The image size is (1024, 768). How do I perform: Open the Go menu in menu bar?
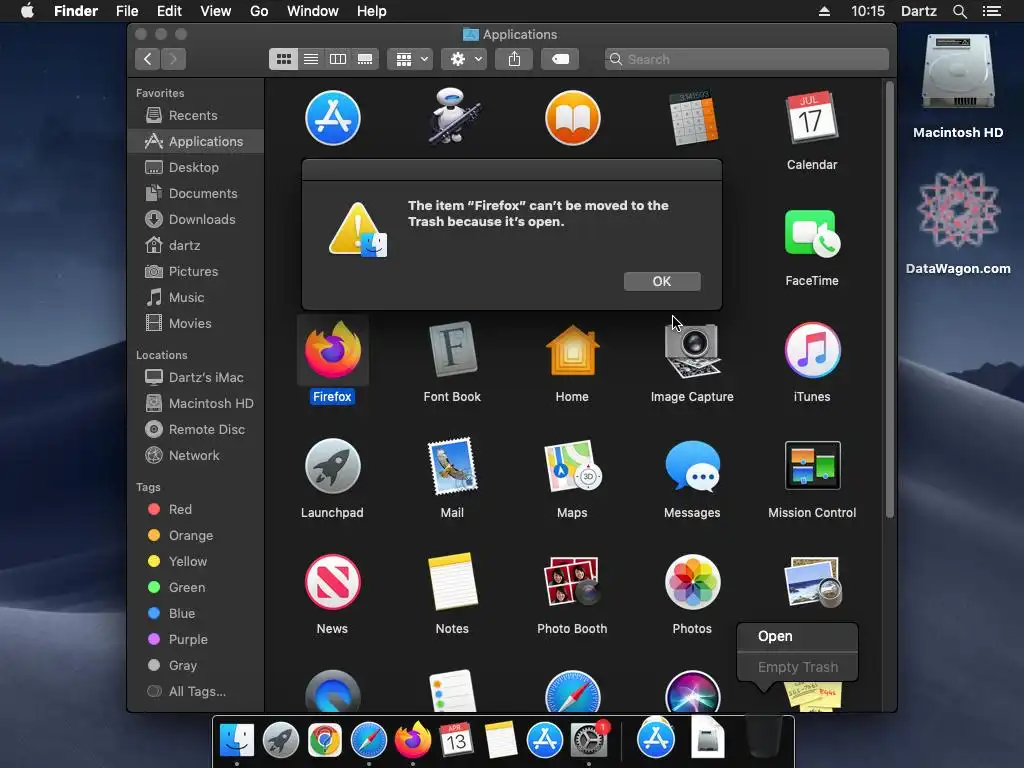coord(259,11)
